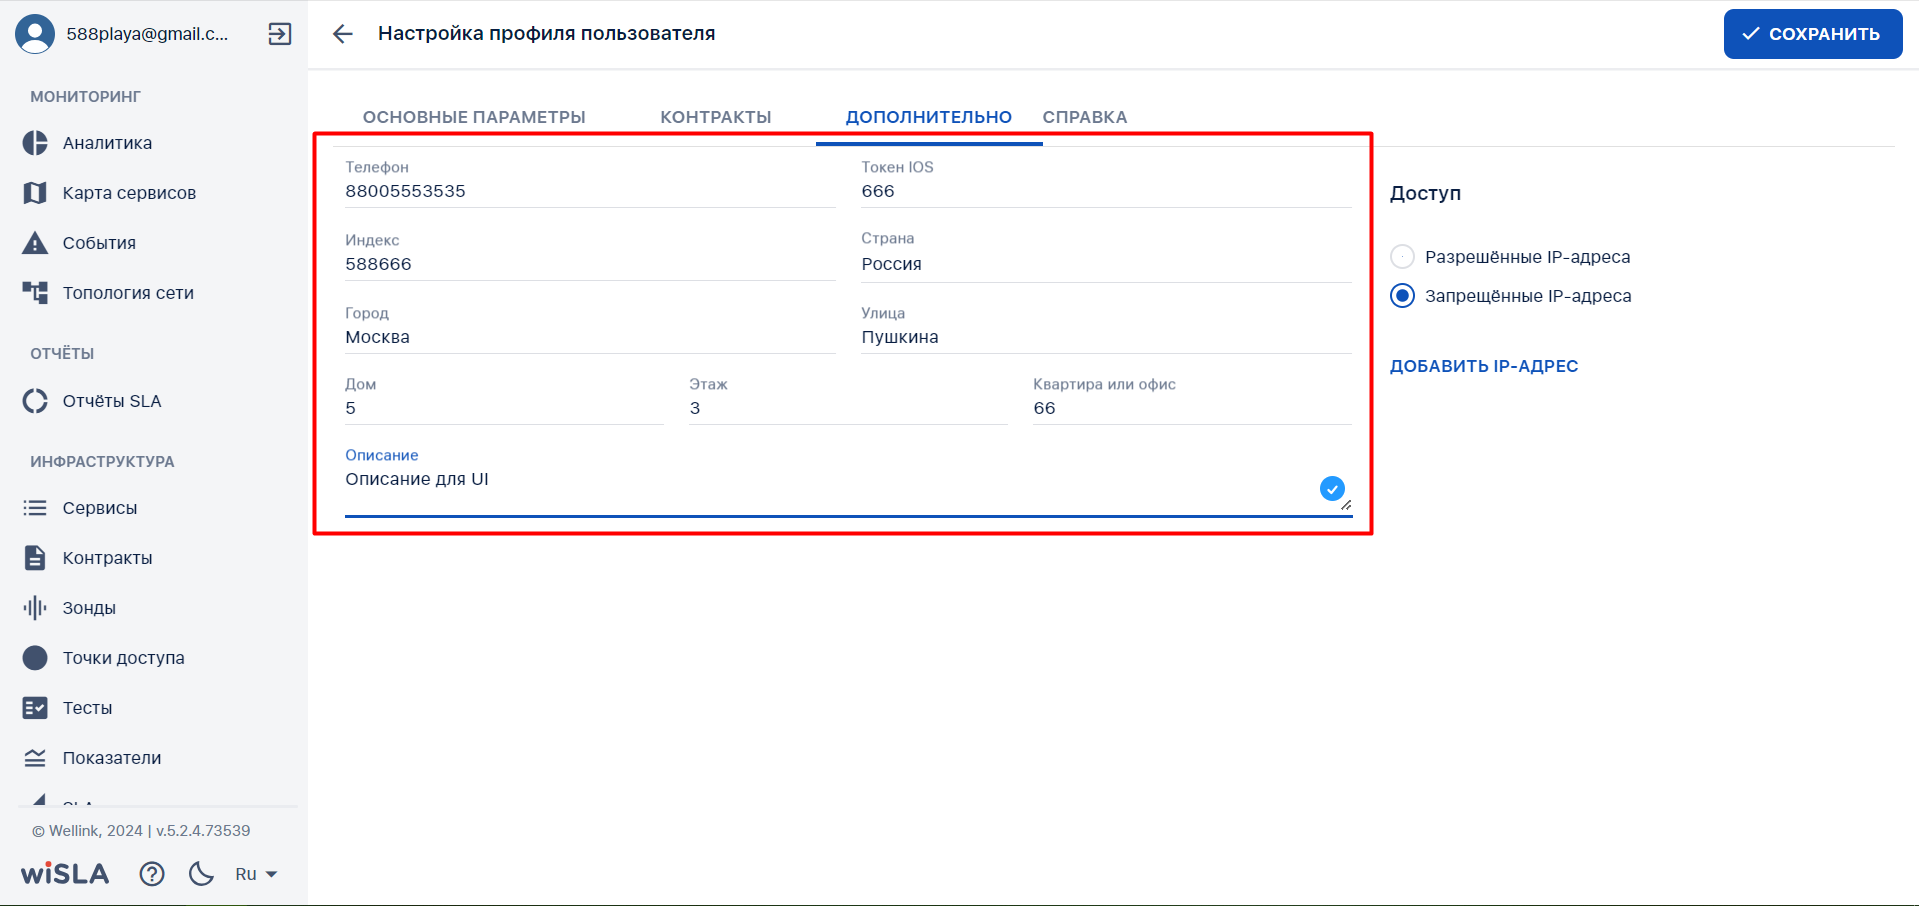Click the blue checkmark in description field
This screenshot has width=1919, height=906.
[x=1332, y=489]
